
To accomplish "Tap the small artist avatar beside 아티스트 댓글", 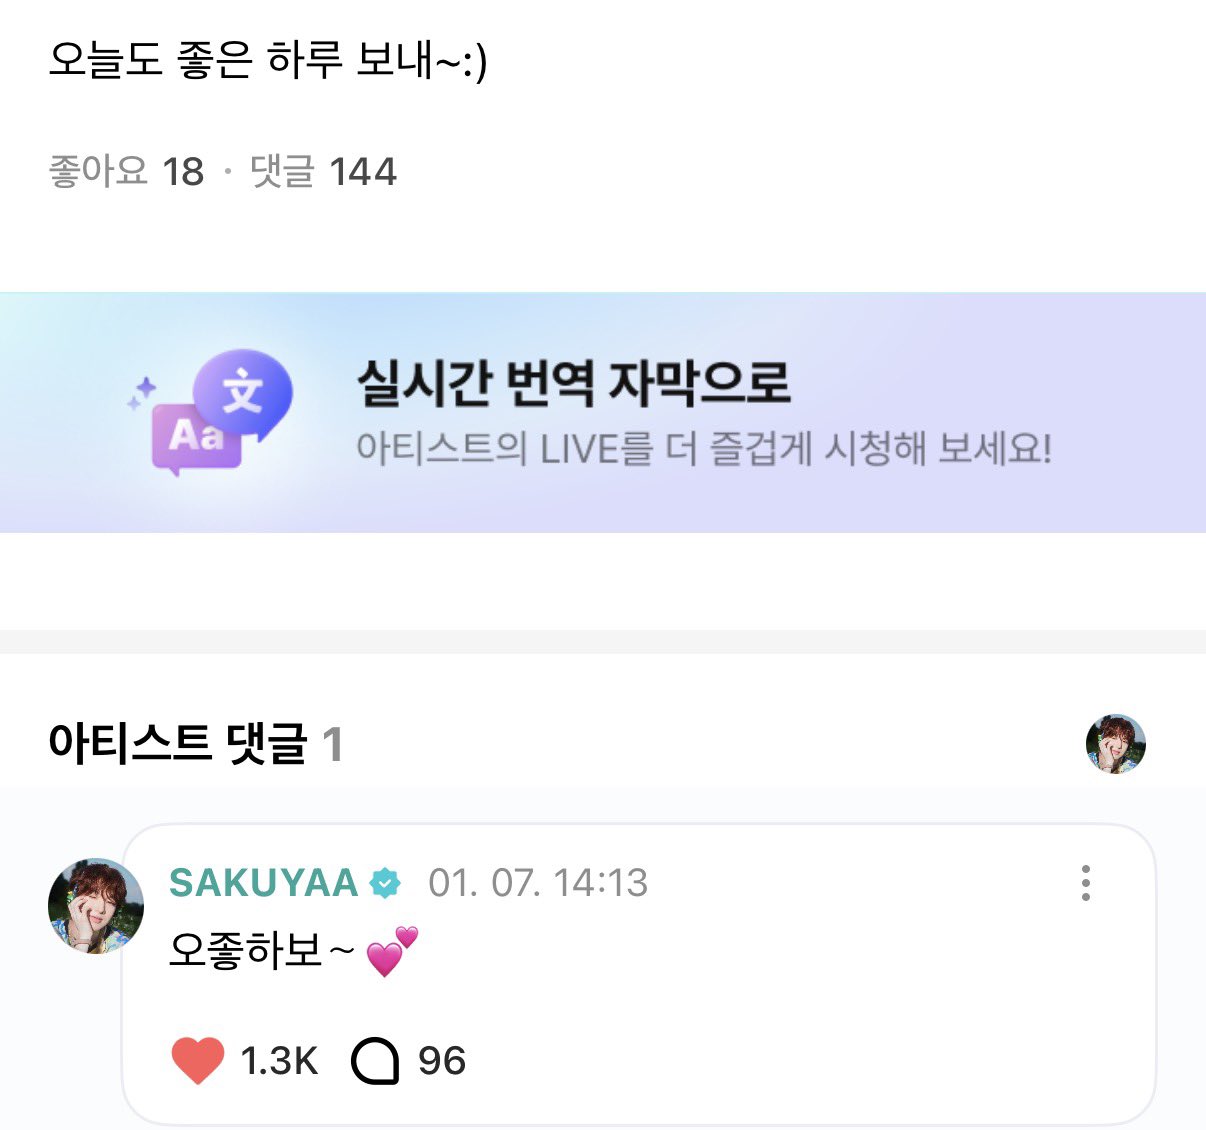I will tap(1115, 744).
